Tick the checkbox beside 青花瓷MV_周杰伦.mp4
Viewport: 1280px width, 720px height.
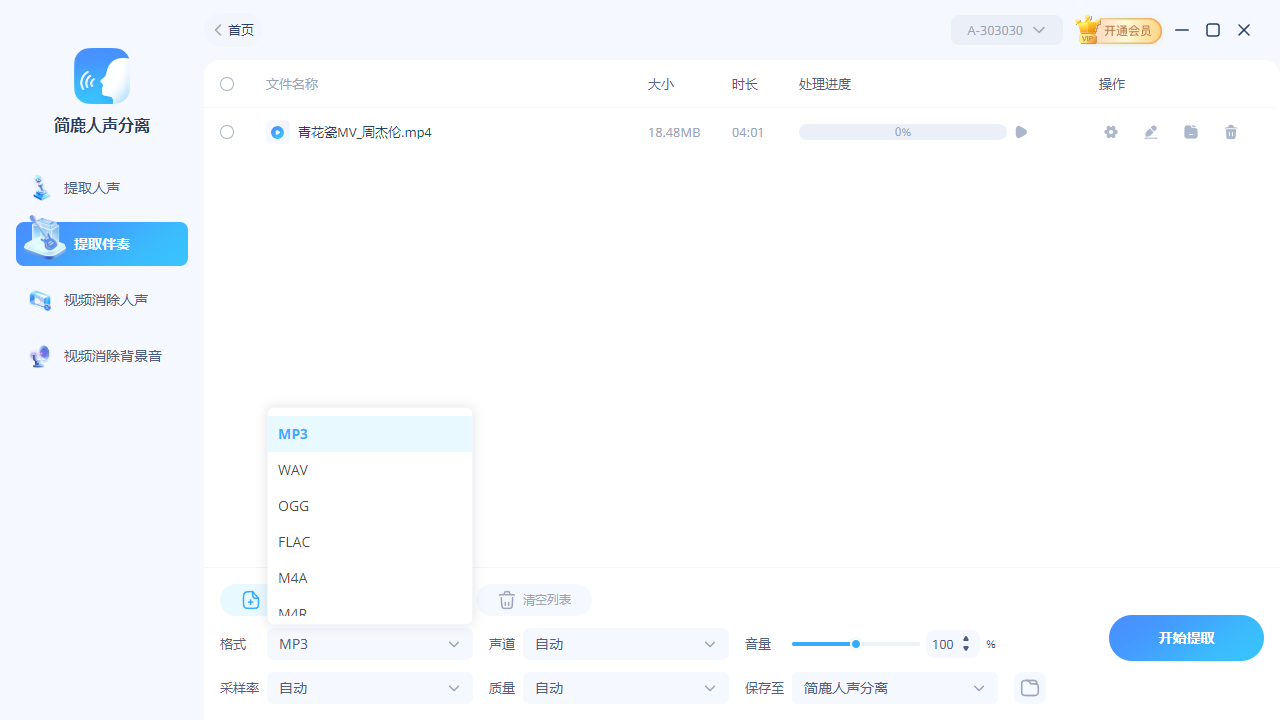[226, 131]
